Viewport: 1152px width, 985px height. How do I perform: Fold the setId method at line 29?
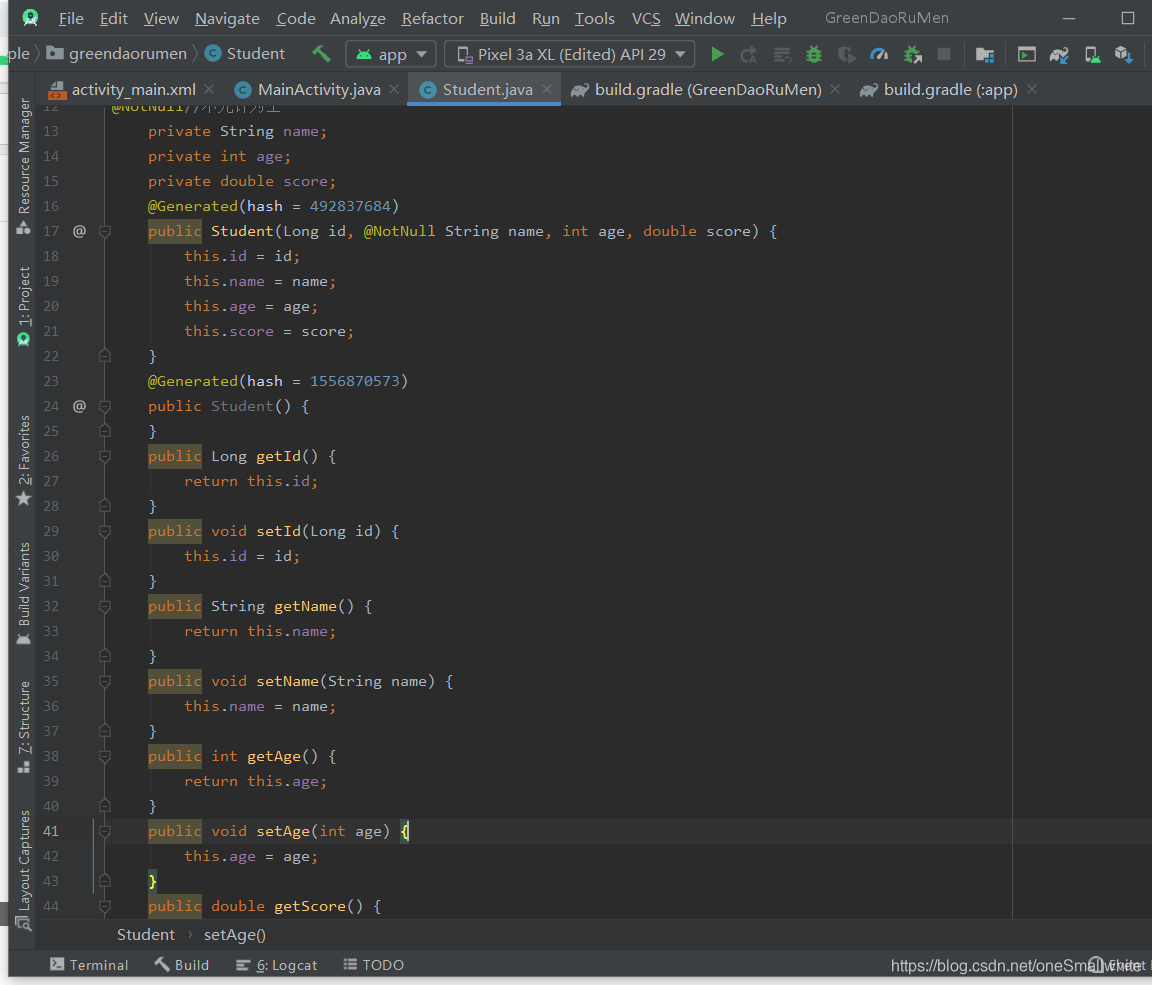pyautogui.click(x=105, y=531)
